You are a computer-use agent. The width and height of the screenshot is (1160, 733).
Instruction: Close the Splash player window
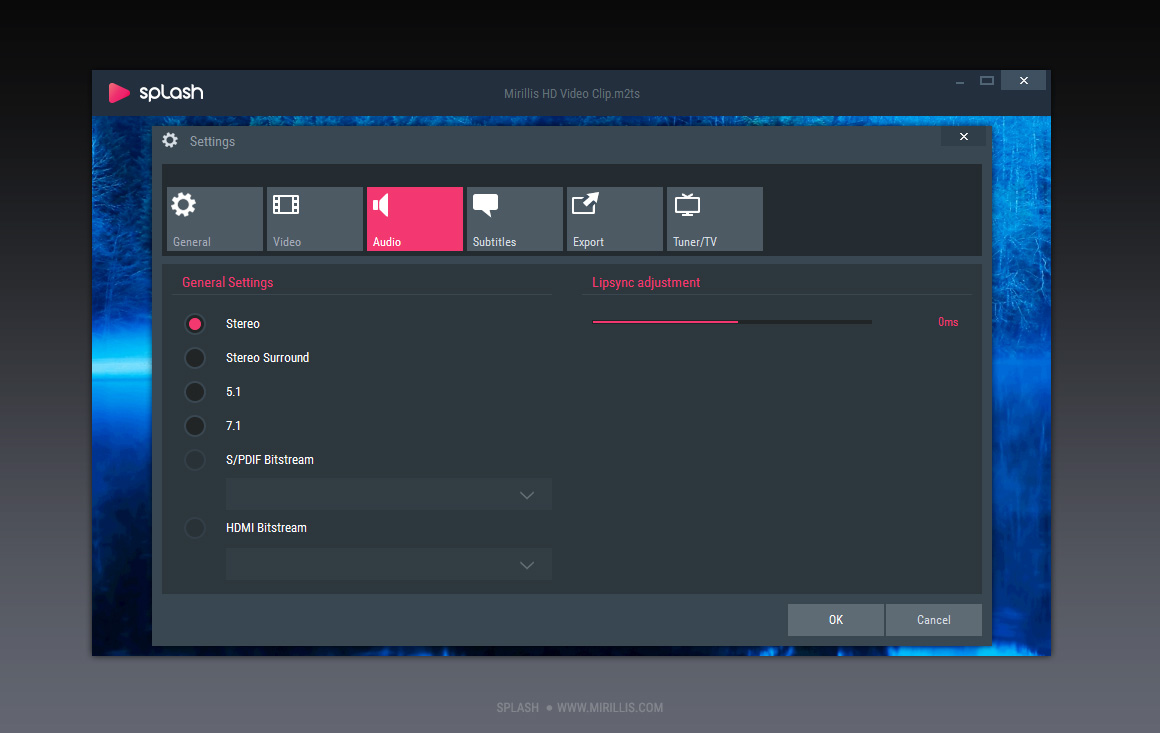pos(1023,81)
